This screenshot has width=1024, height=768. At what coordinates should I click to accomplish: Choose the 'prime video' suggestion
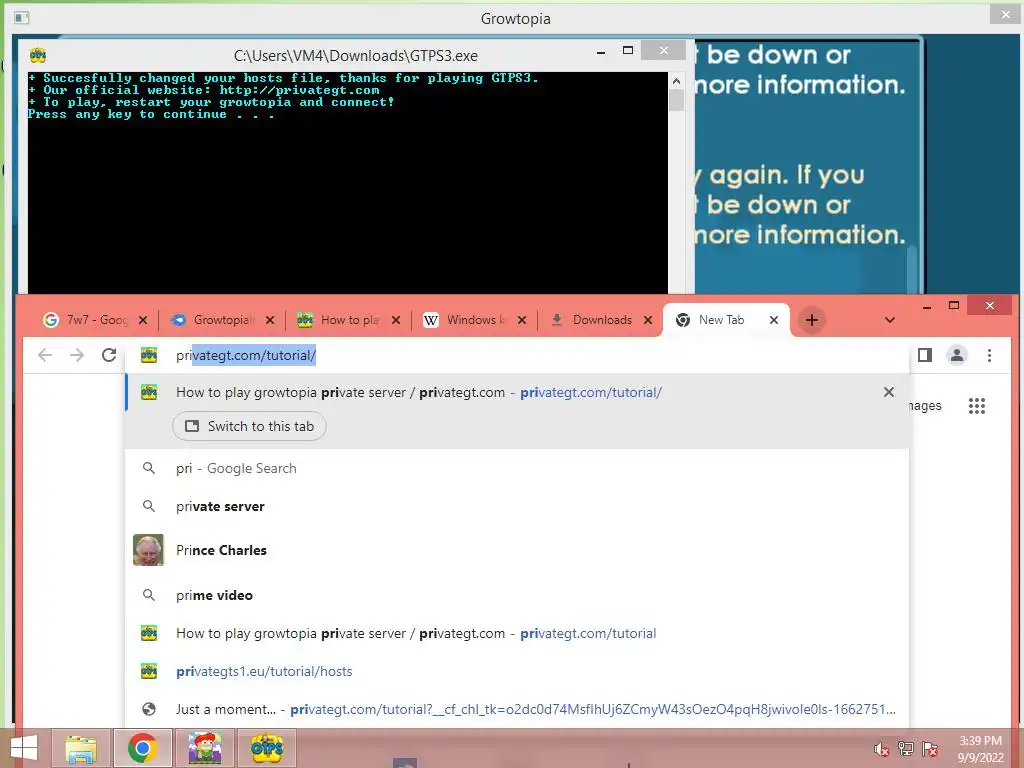click(517, 595)
